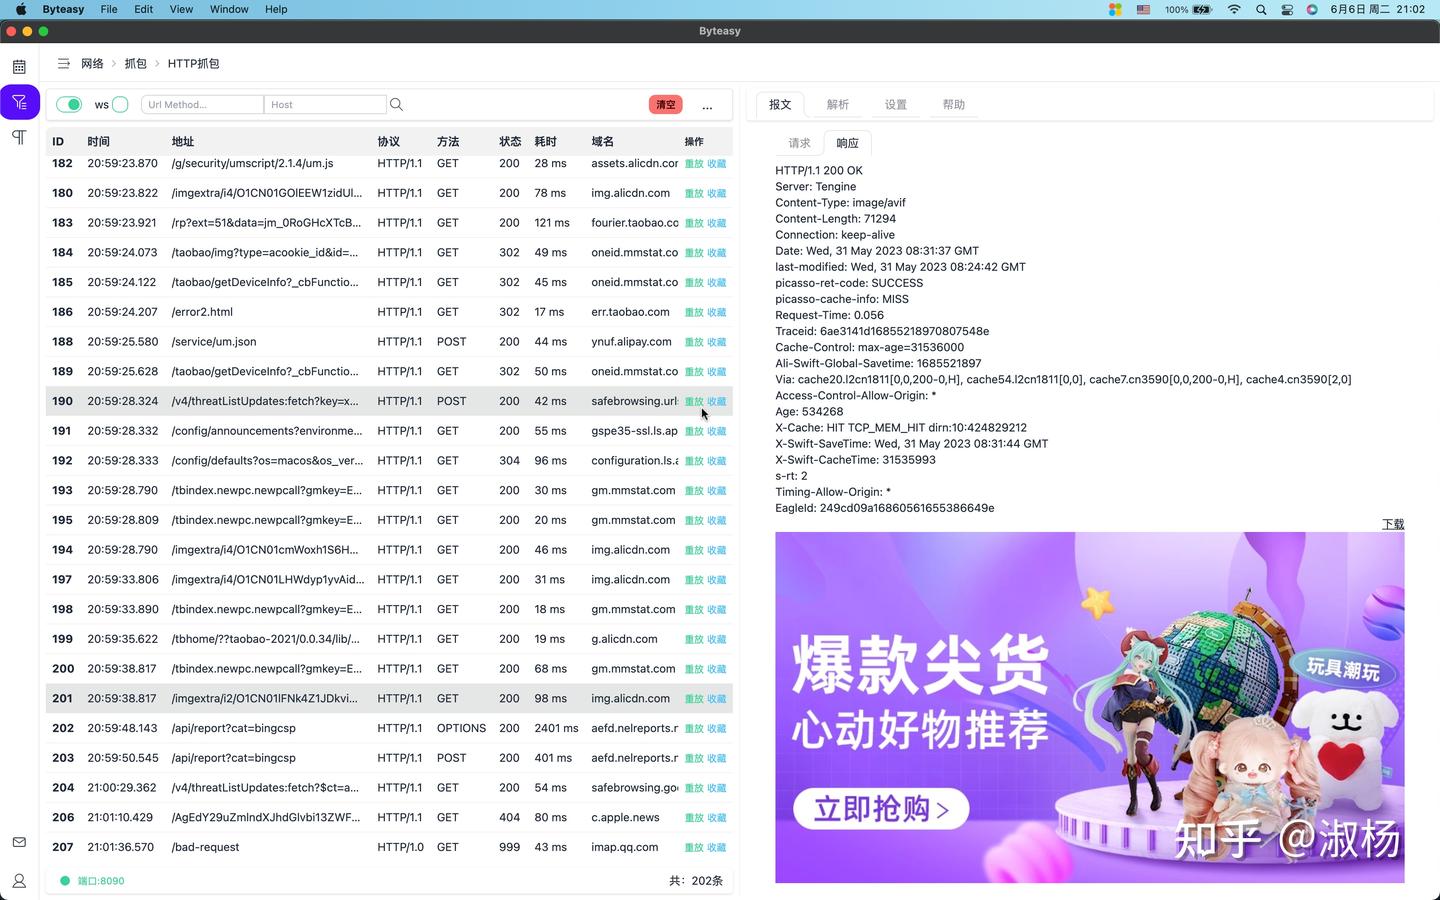The height and width of the screenshot is (900, 1440).
Task: Replay request ID 190 via its 重放 link
Action: click(695, 401)
